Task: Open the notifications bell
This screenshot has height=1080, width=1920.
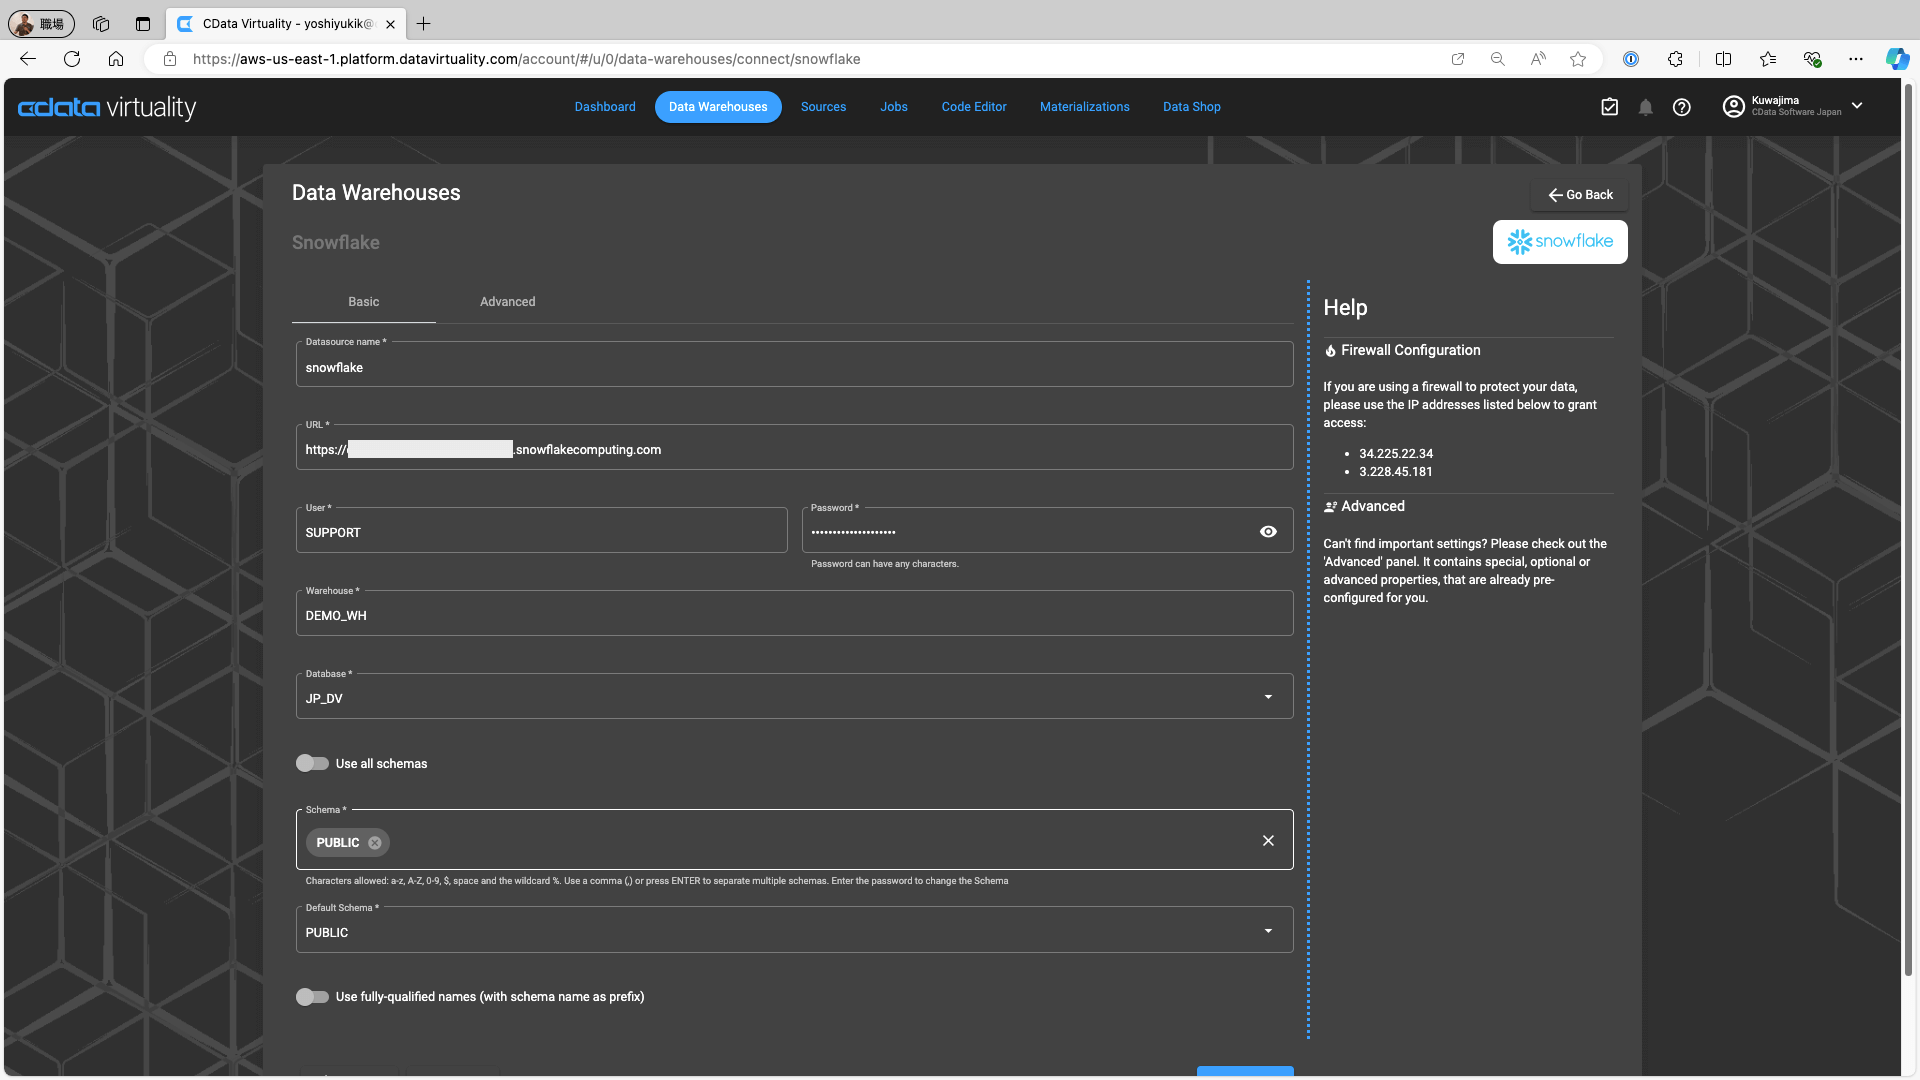Action: pos(1645,107)
